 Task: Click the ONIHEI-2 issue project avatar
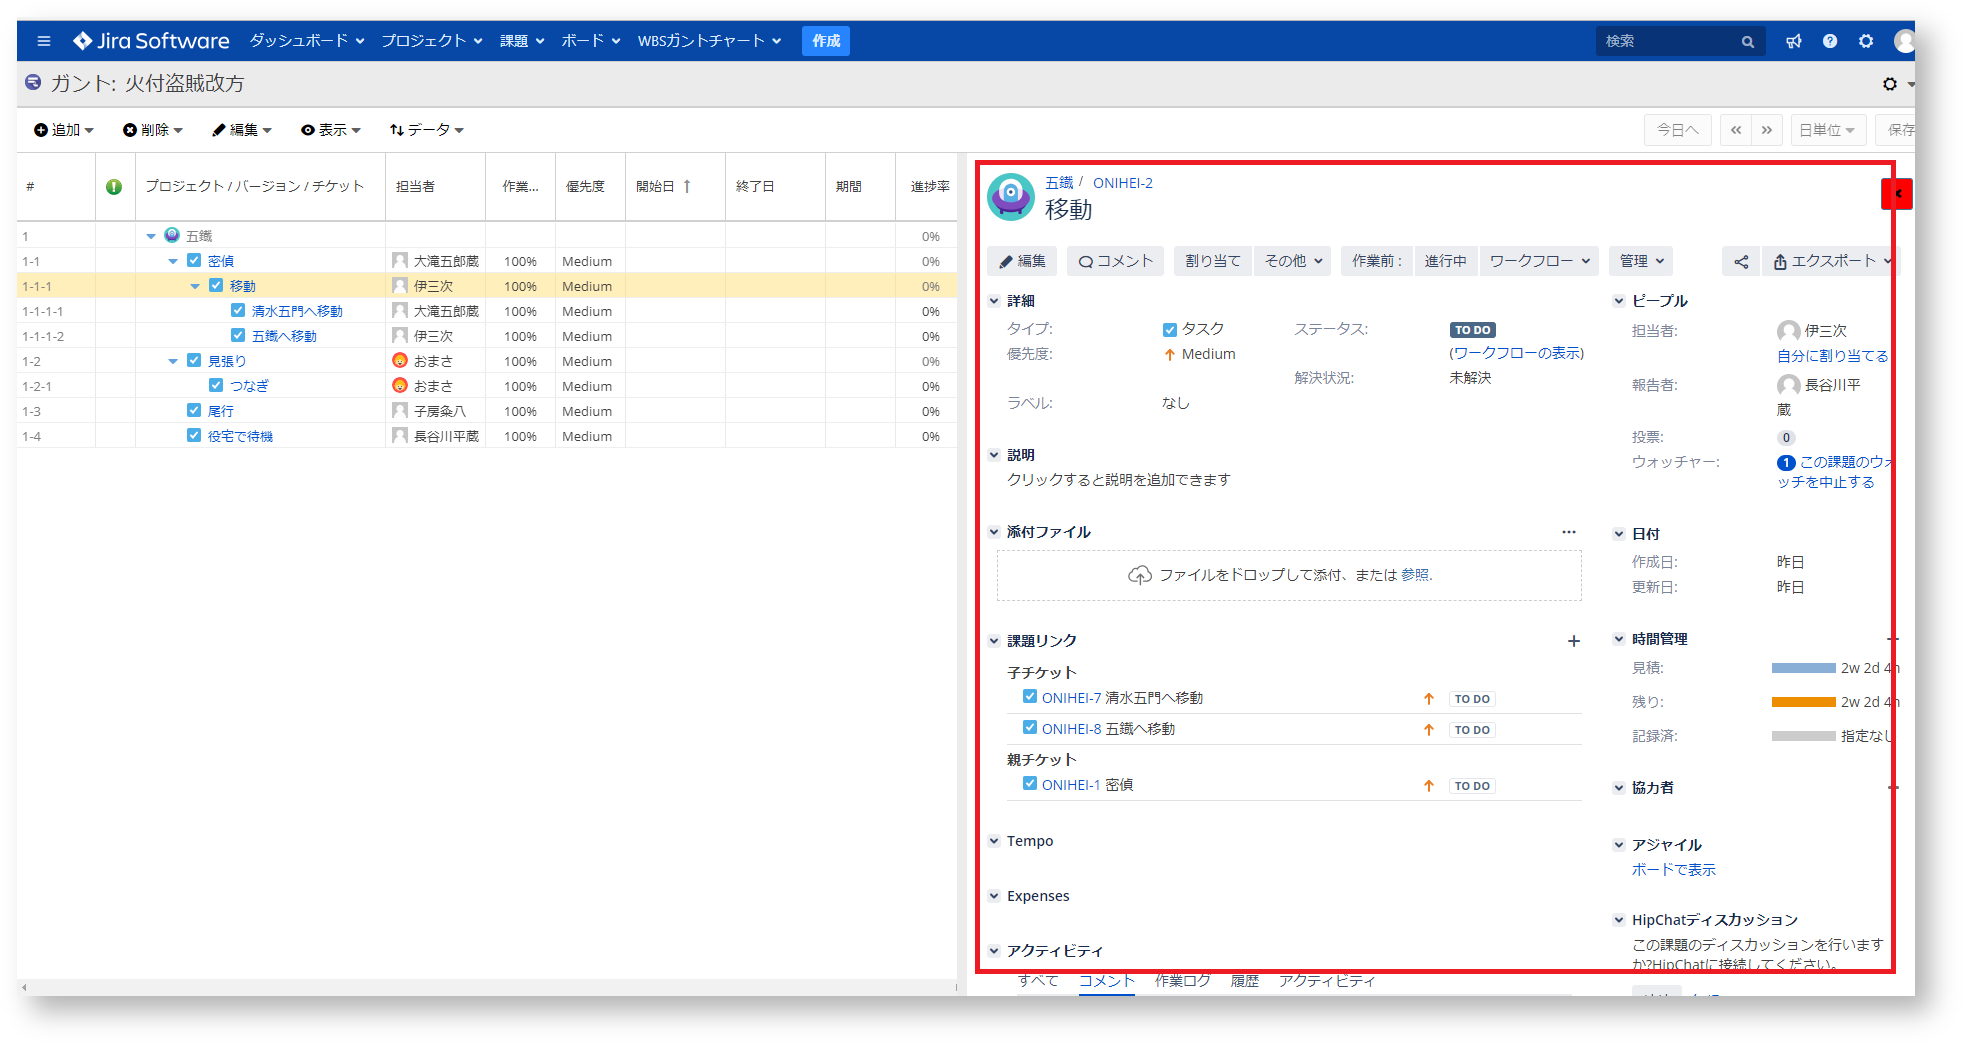point(1011,196)
